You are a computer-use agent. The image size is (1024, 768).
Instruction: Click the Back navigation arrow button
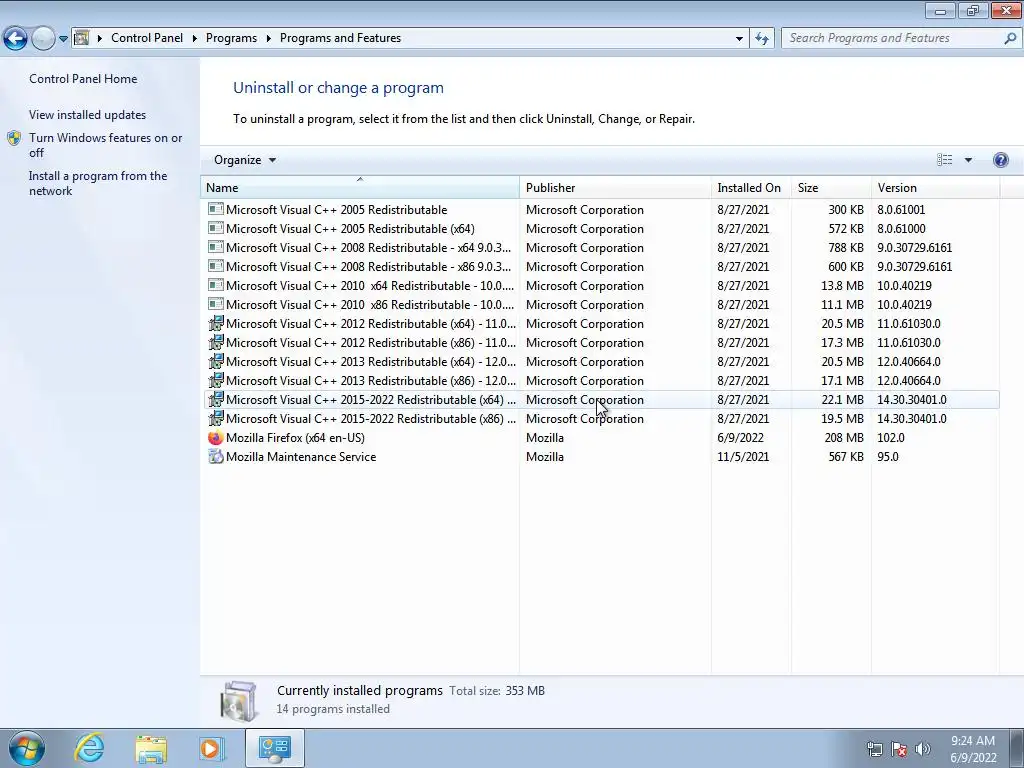tap(16, 39)
